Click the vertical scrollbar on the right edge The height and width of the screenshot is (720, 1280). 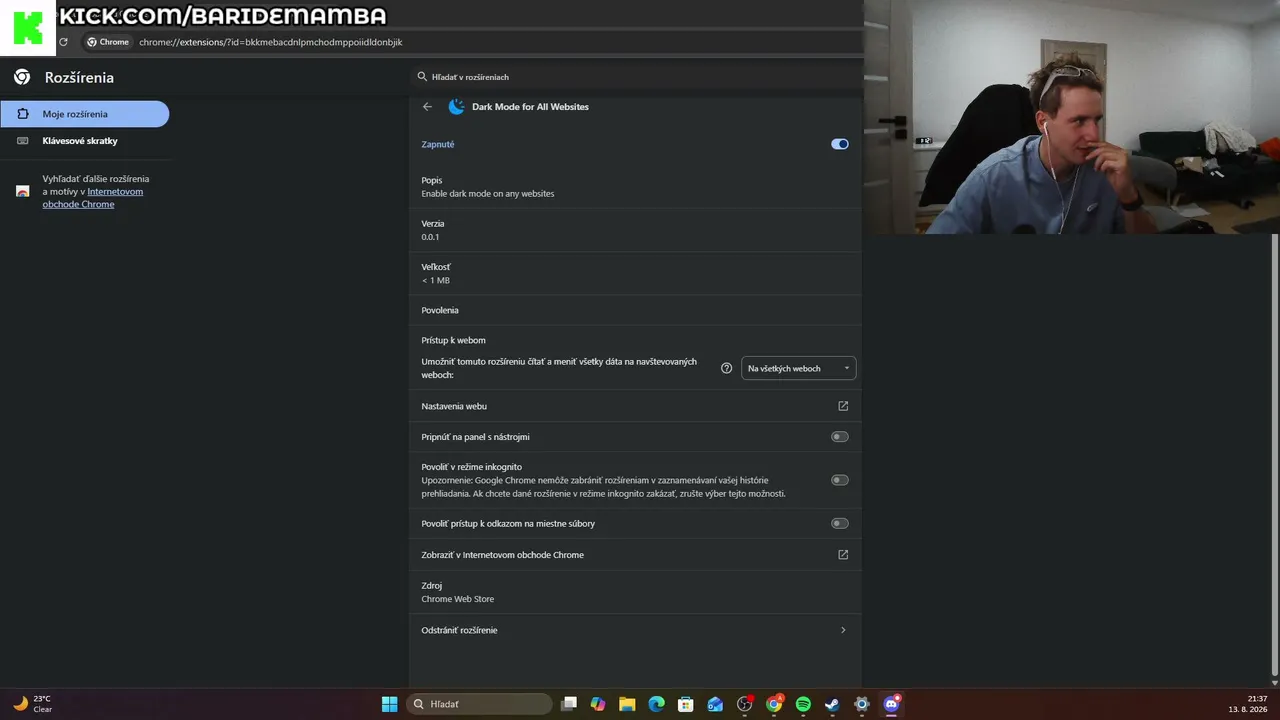pos(1275,455)
